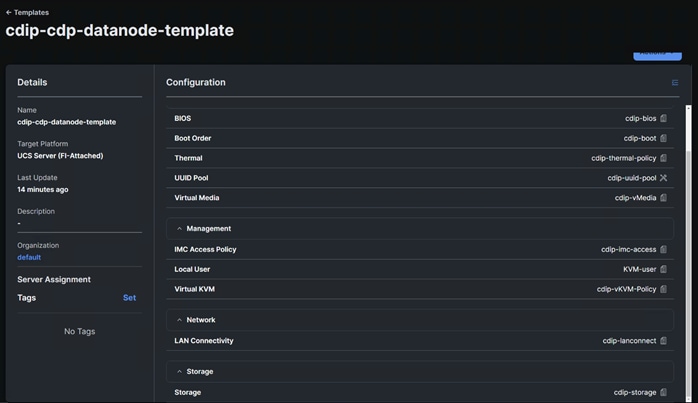Open the default organization link
The width and height of the screenshot is (698, 403).
(29, 257)
